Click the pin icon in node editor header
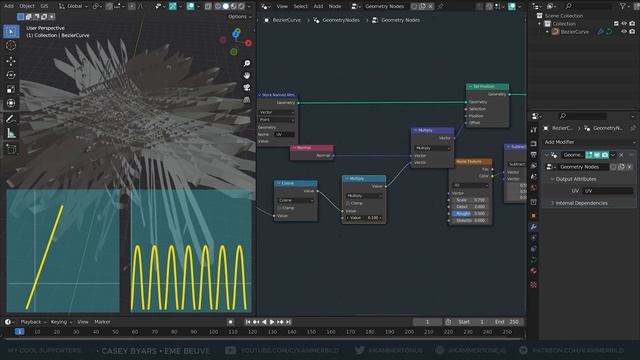Screen dimensions: 640x360 click(x=440, y=6)
